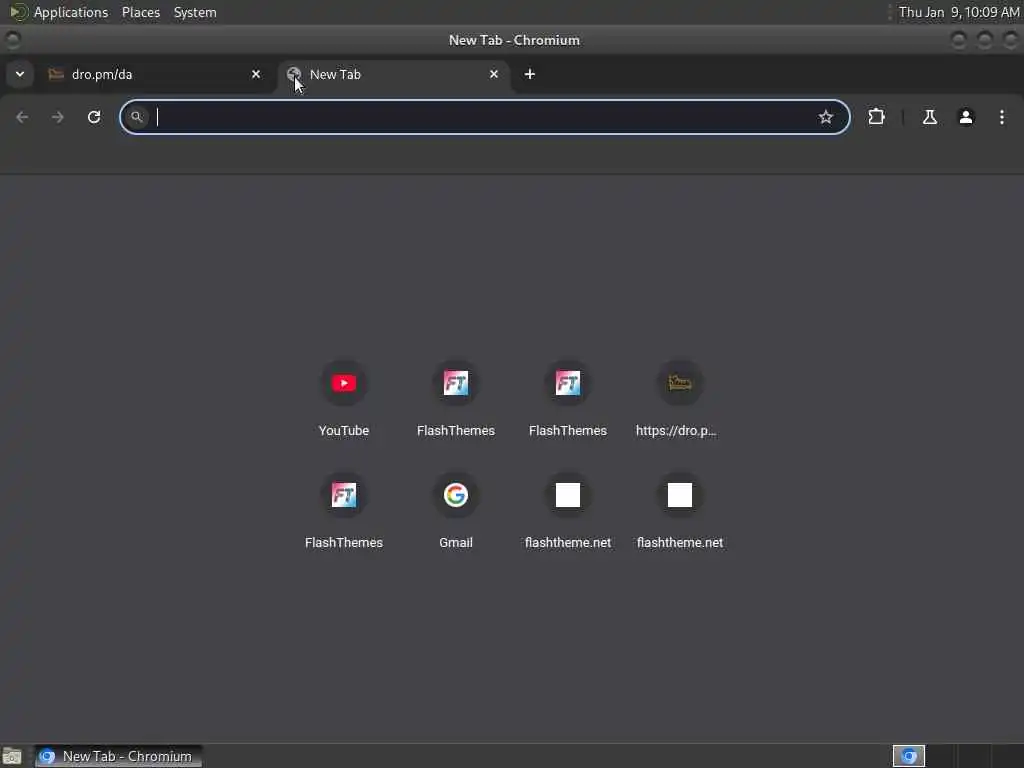Select New Tab - Chromium taskbar button
Image resolution: width=1024 pixels, height=768 pixels.
click(118, 756)
